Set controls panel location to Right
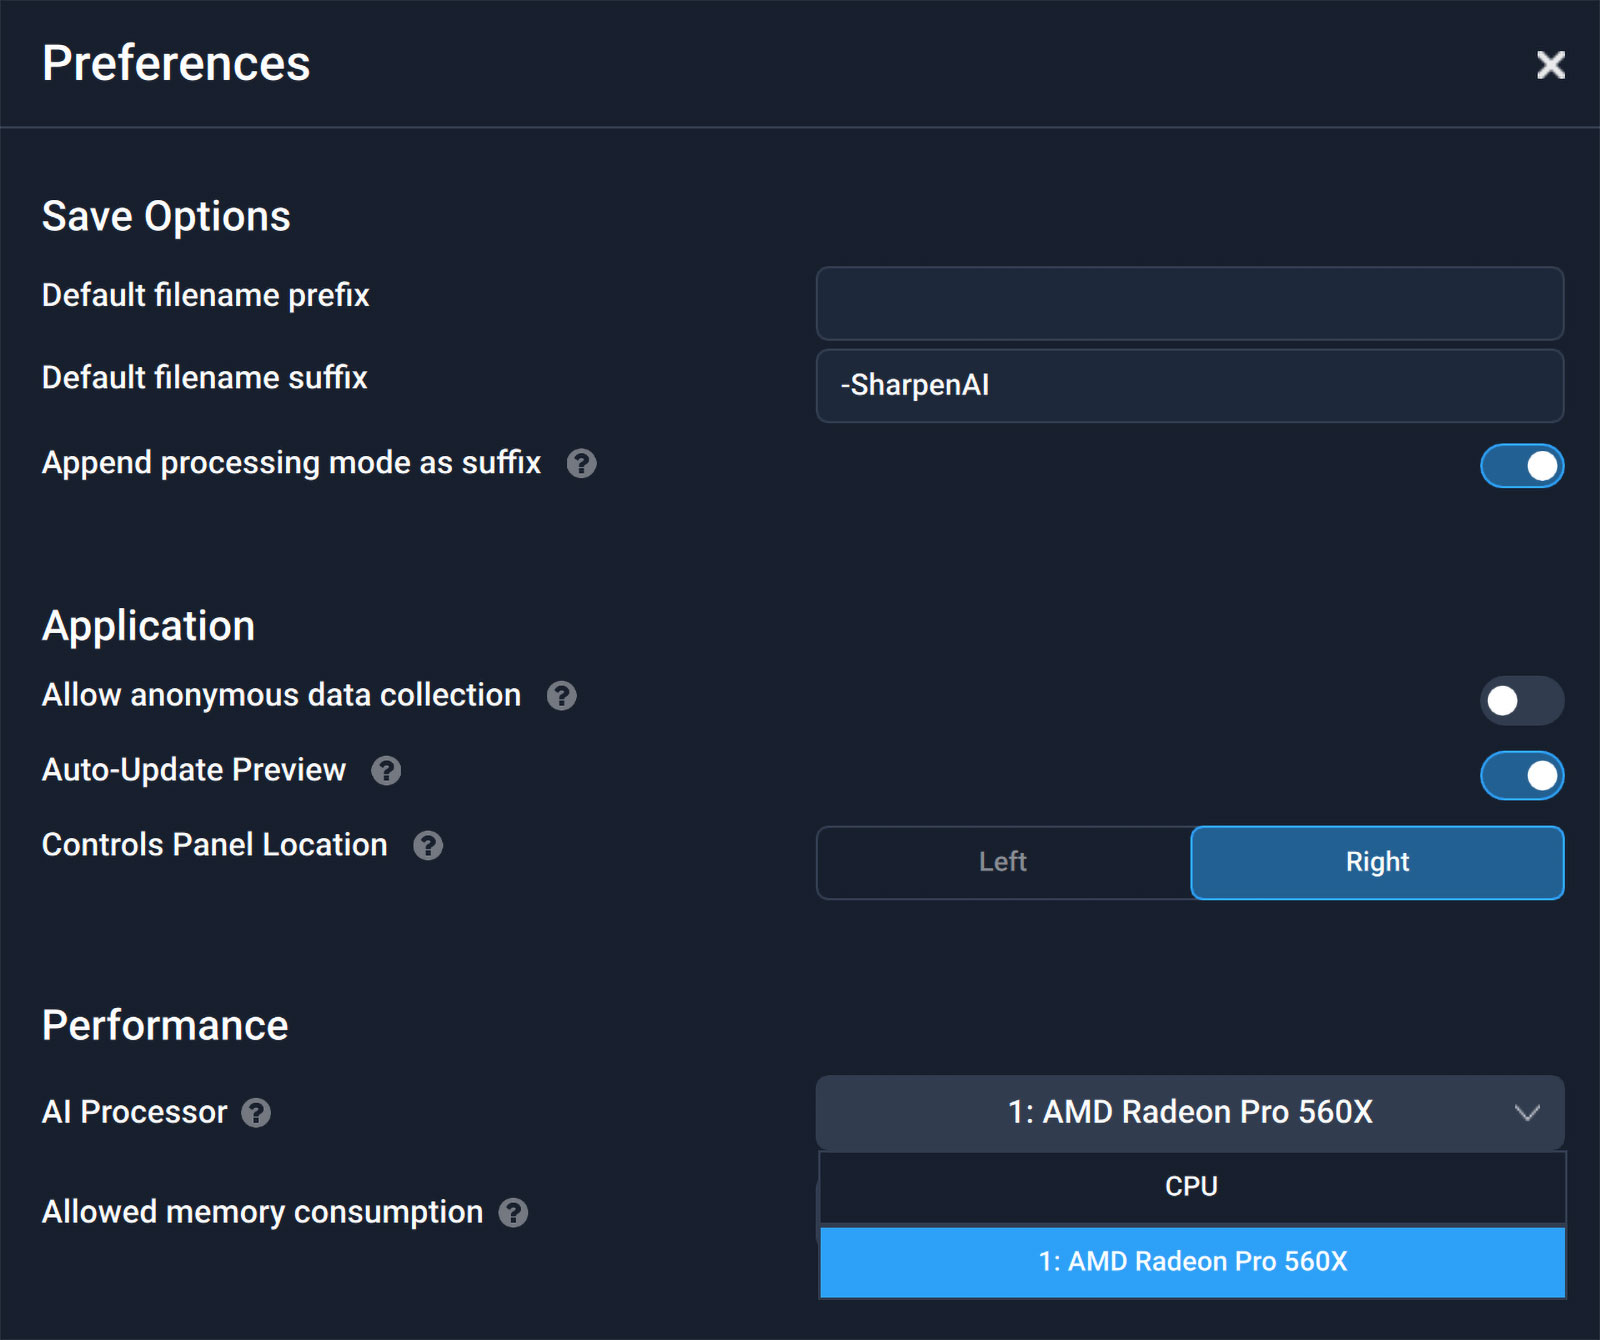Image resolution: width=1600 pixels, height=1340 pixels. pyautogui.click(x=1377, y=862)
